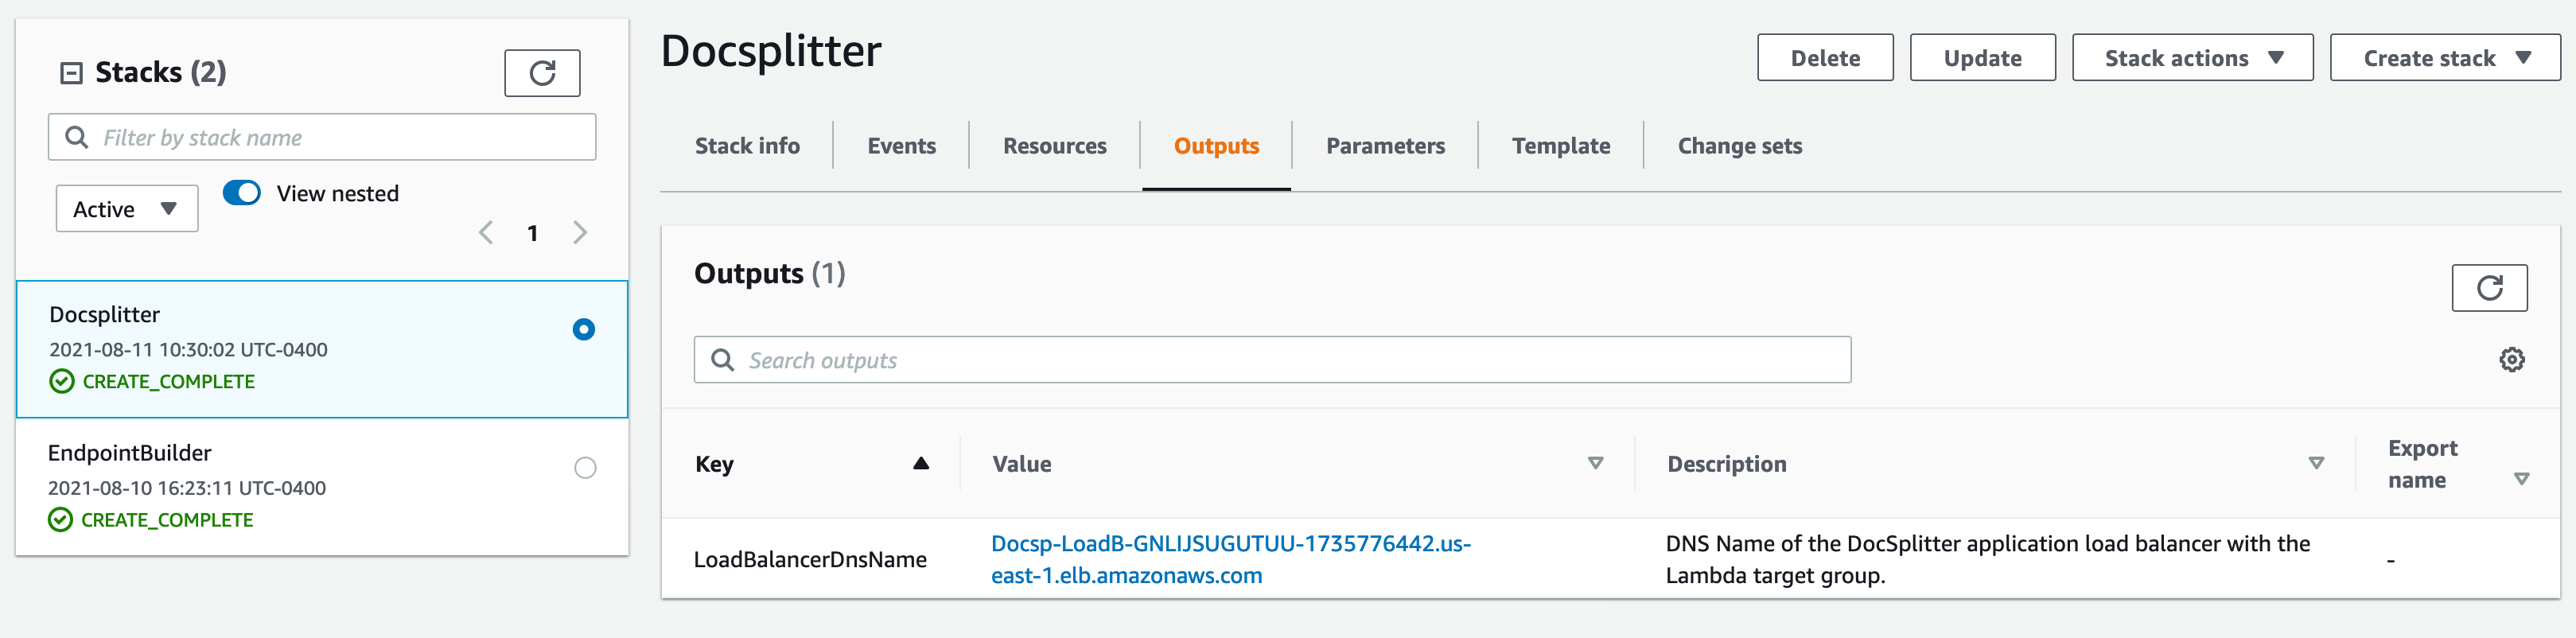
Task: Click EndpointBuilder CREATE_COMPLETE status check icon
Action: click(x=60, y=520)
